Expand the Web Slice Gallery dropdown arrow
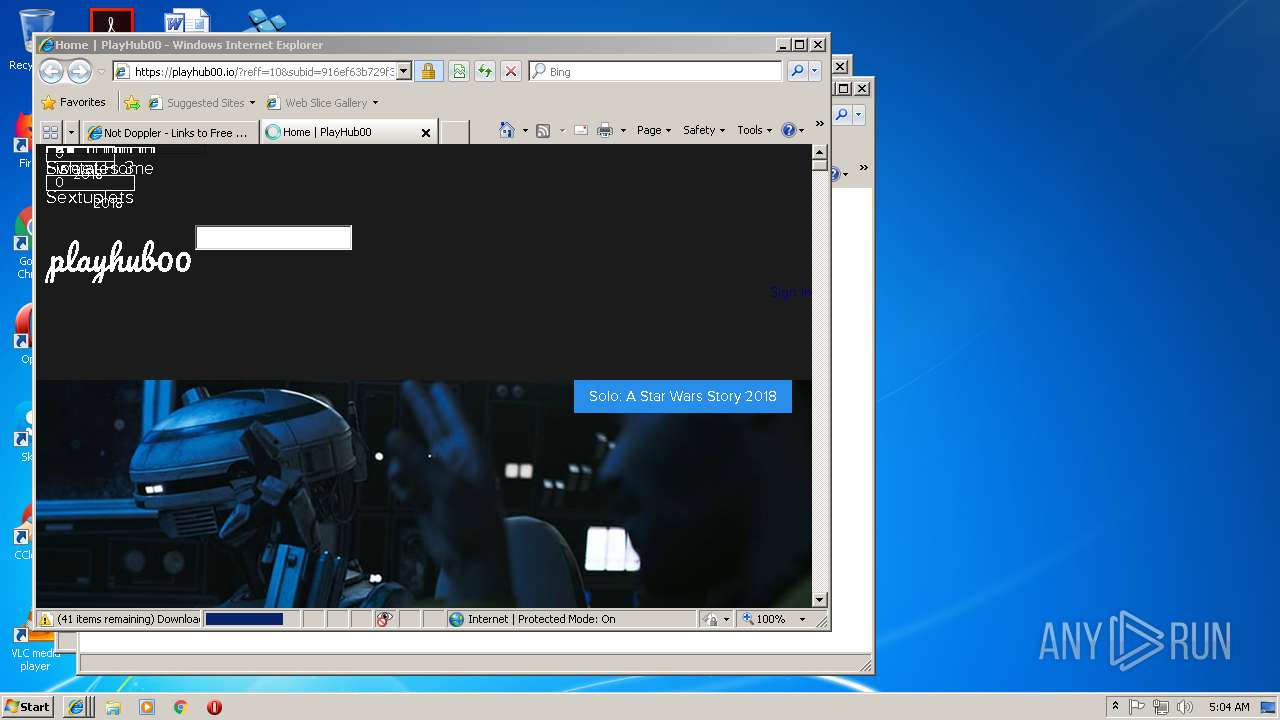This screenshot has width=1280, height=720. click(376, 103)
